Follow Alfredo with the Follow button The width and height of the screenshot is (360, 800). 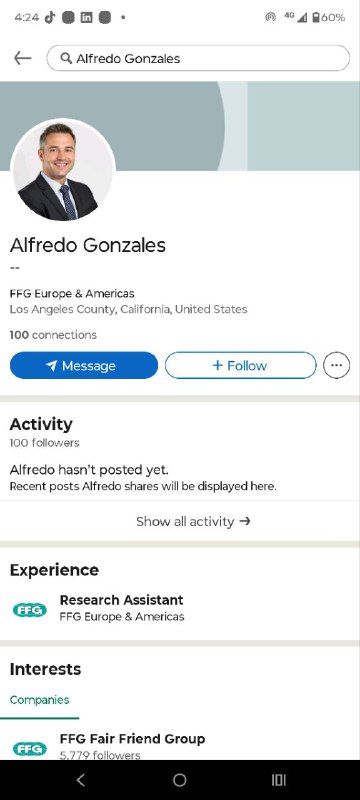click(240, 365)
